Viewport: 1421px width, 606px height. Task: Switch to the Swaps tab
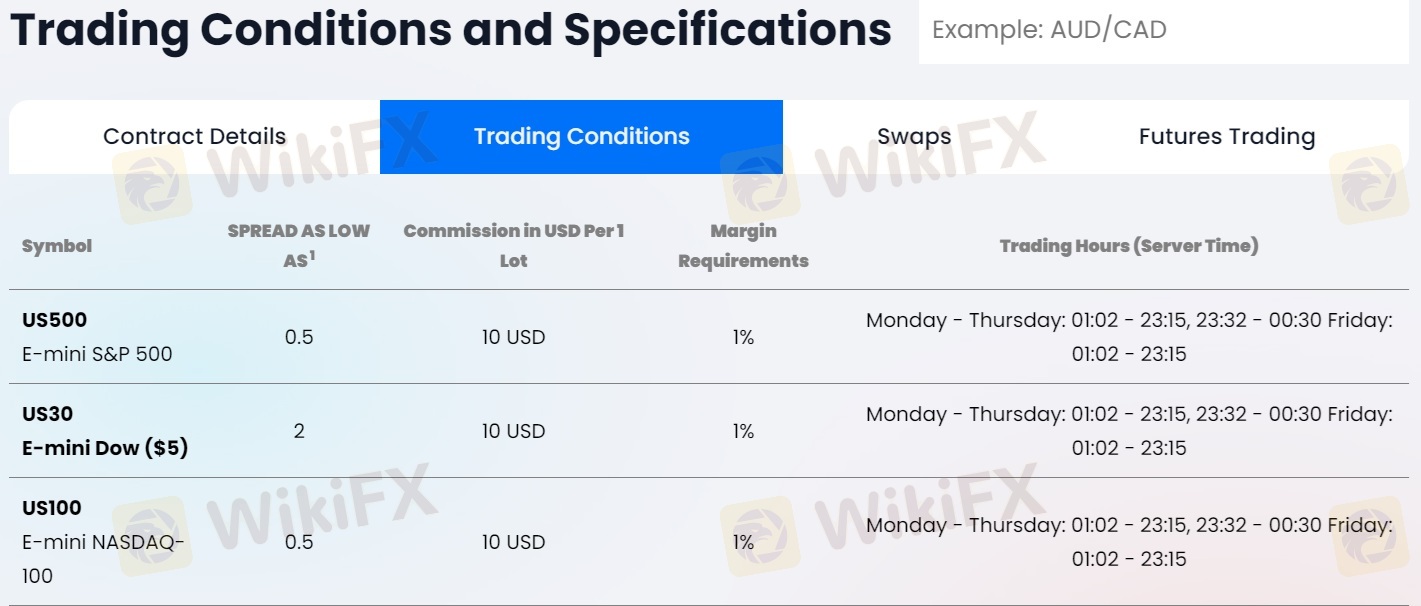tap(914, 137)
